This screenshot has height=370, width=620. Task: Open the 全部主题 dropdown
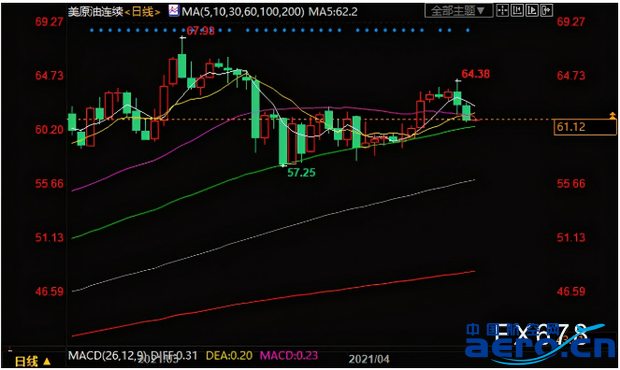[x=458, y=11]
